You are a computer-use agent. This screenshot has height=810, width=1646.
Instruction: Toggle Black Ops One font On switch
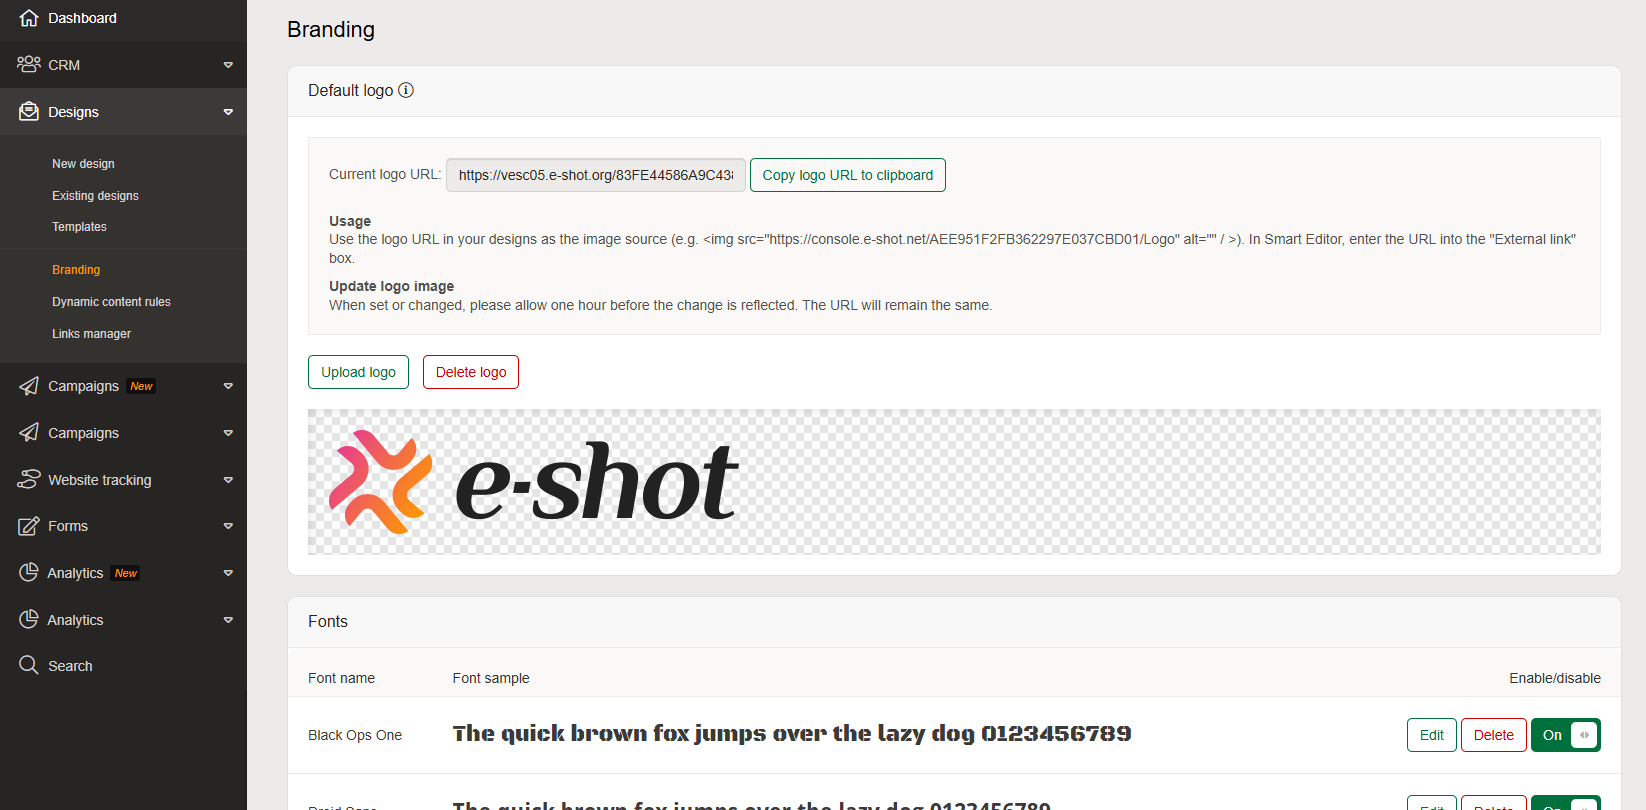pos(1565,735)
